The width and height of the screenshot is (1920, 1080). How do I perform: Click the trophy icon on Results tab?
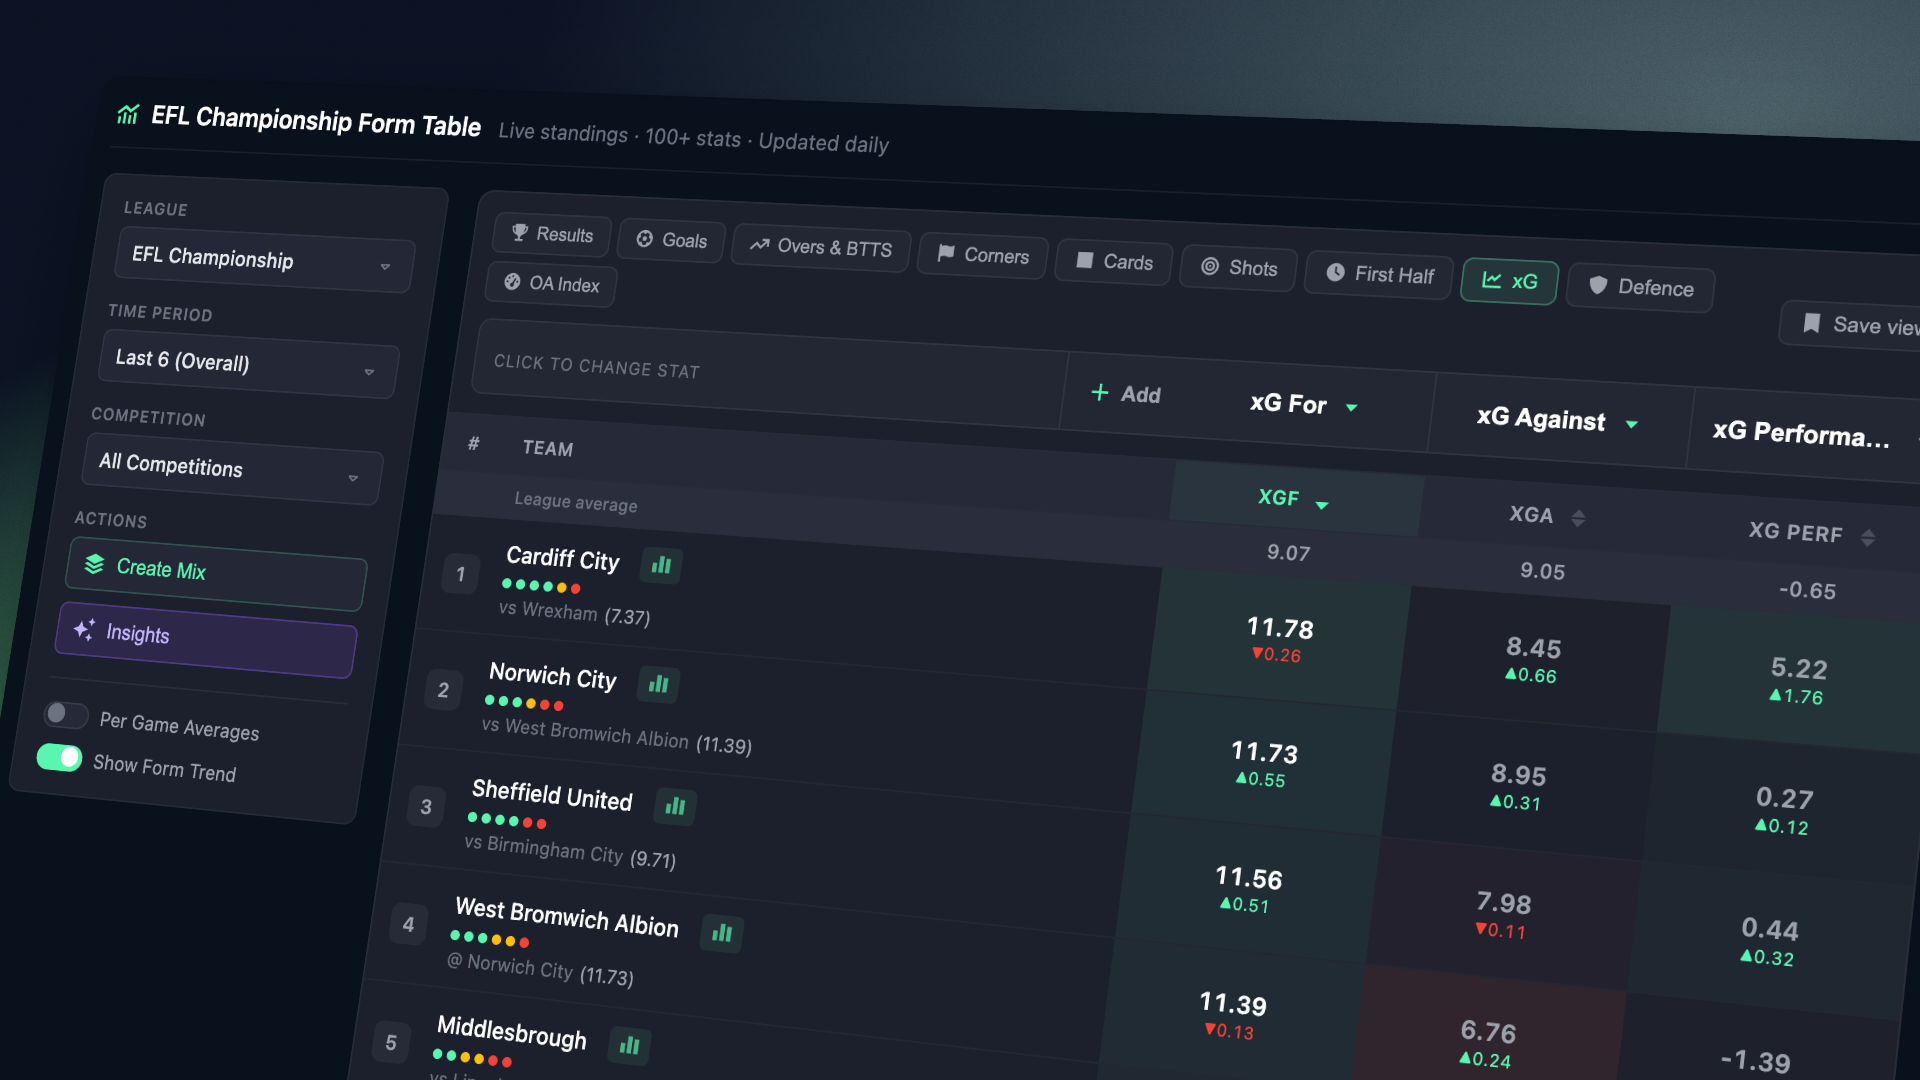520,232
